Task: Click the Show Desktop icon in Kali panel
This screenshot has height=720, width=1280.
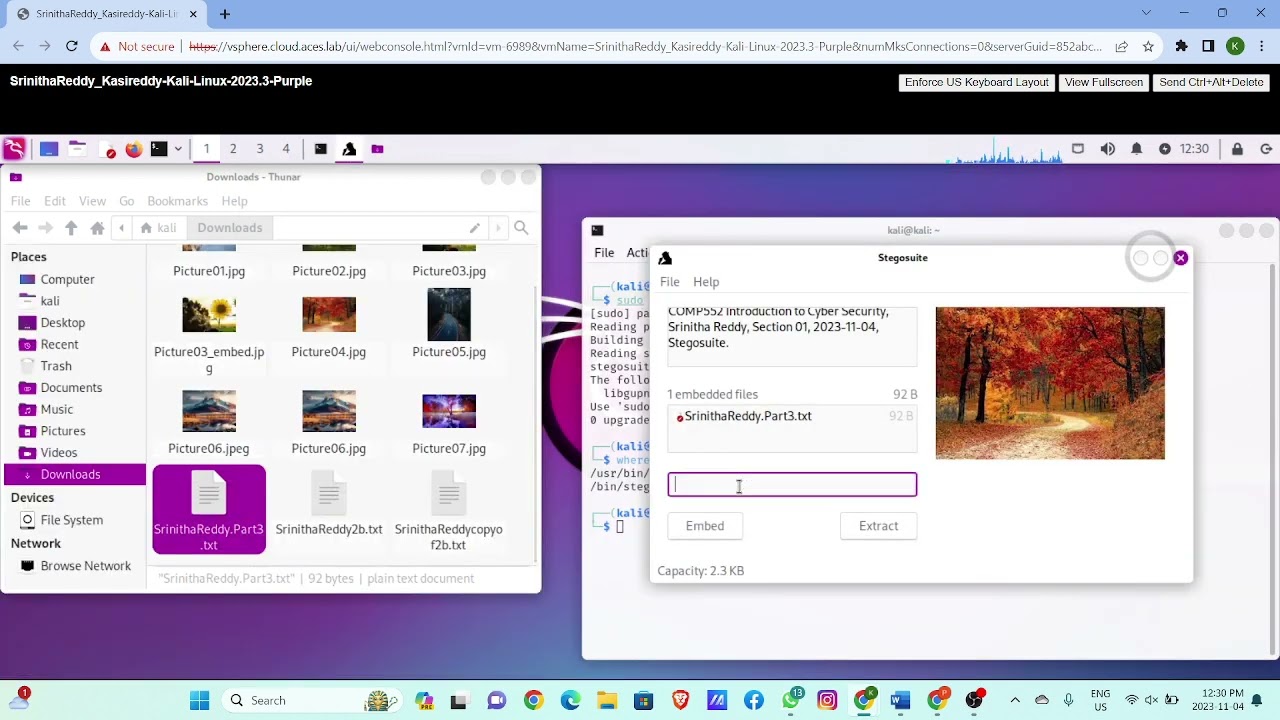Action: pyautogui.click(x=49, y=149)
